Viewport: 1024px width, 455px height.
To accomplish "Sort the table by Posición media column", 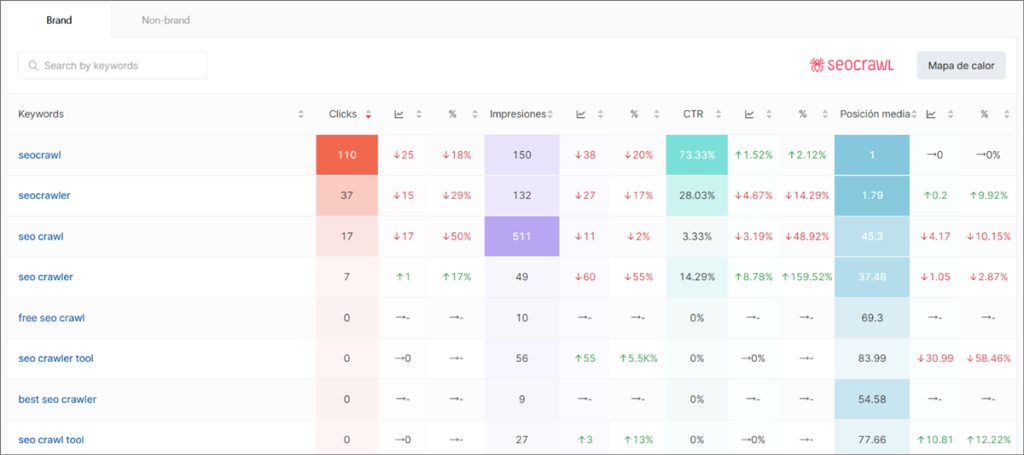I will tap(914, 115).
